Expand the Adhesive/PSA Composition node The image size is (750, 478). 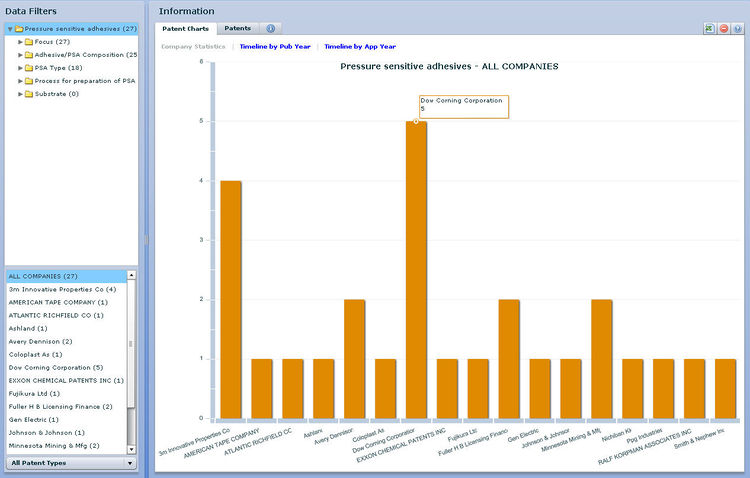tap(20, 55)
